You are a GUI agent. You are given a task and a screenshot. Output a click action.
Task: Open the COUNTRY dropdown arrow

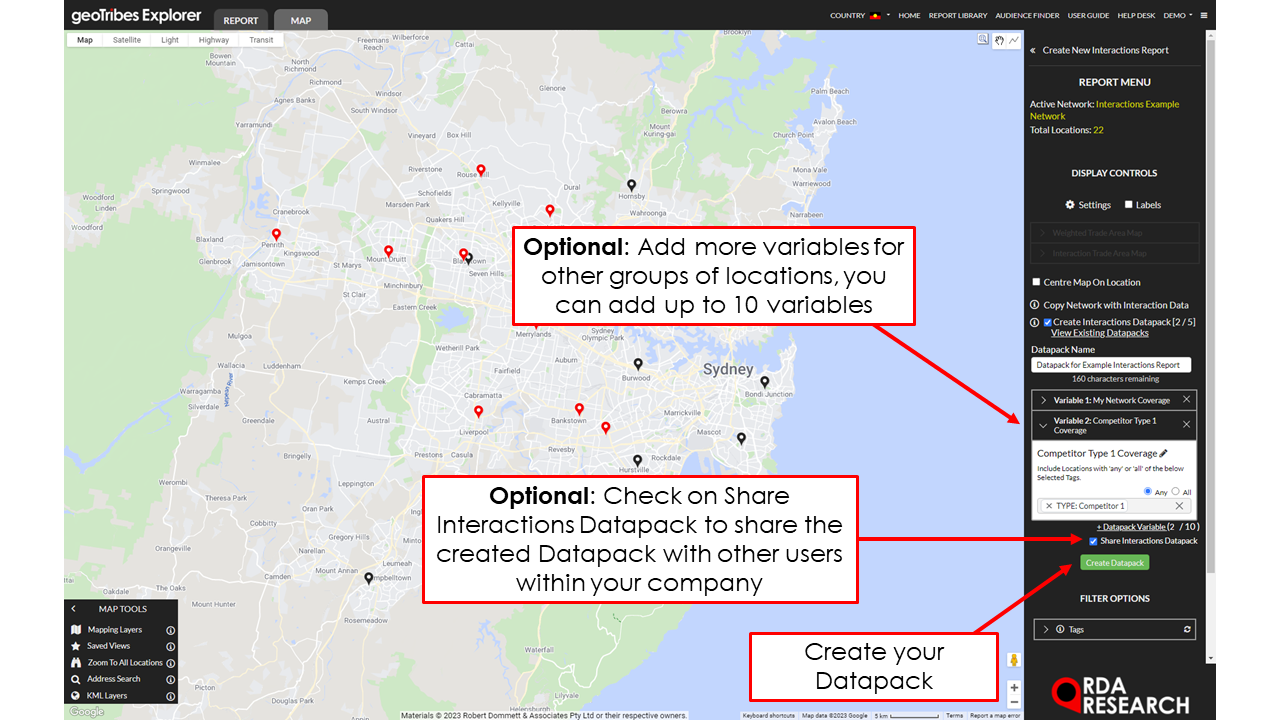(888, 15)
